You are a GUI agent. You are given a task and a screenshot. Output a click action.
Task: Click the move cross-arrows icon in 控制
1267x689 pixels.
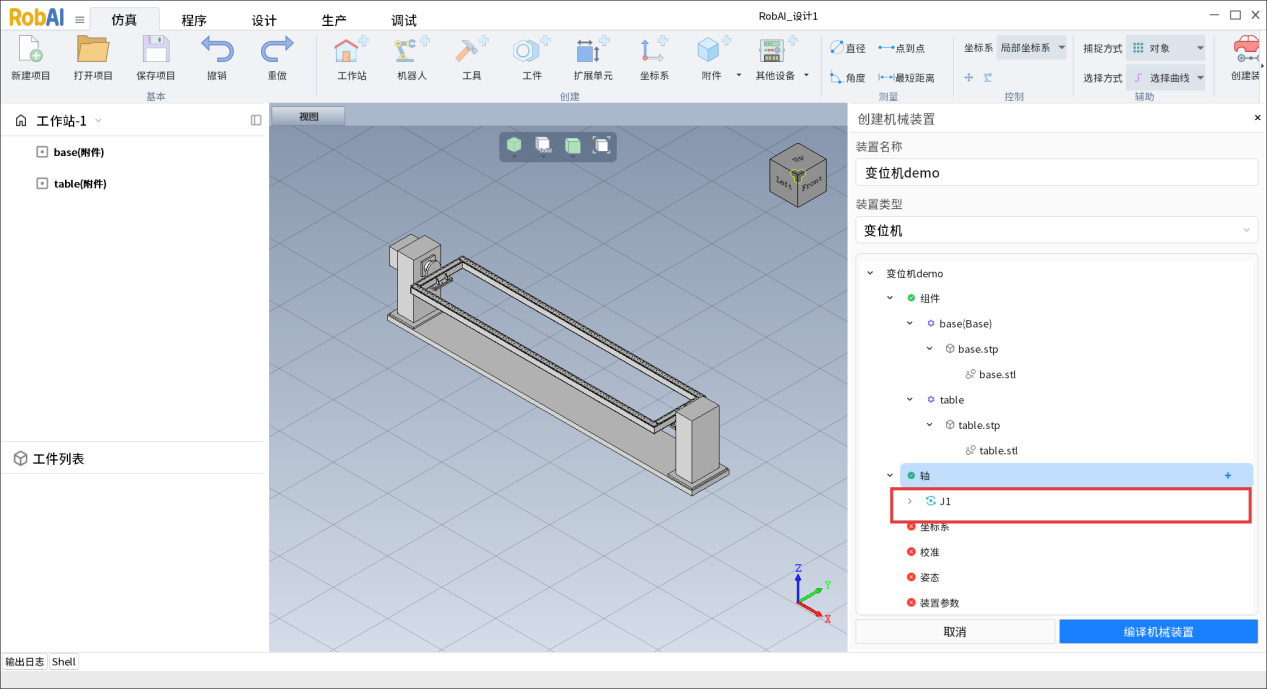(x=969, y=77)
